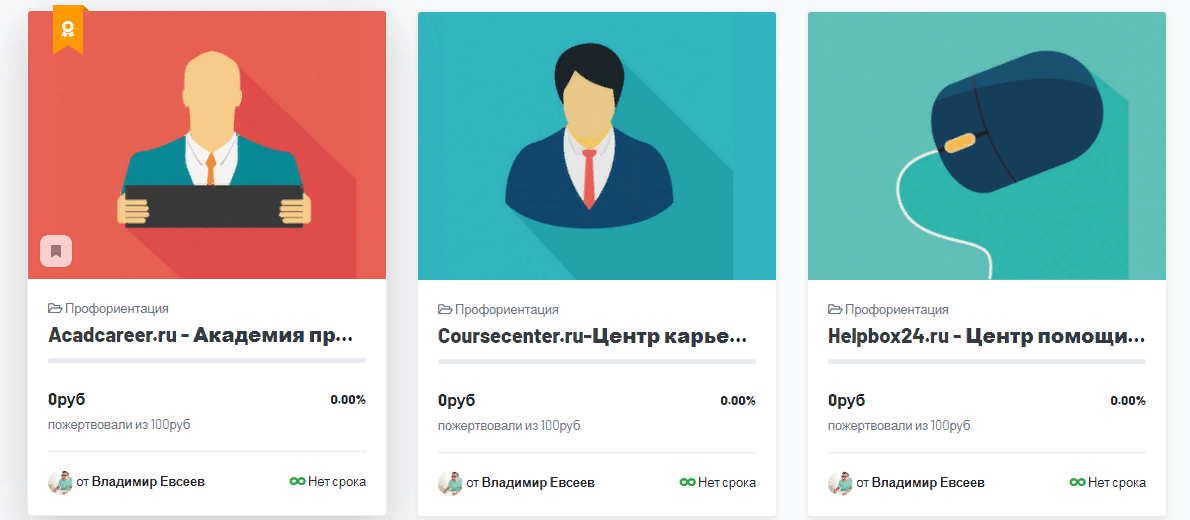Open the Acadcareer.ru campaign title

200,336
